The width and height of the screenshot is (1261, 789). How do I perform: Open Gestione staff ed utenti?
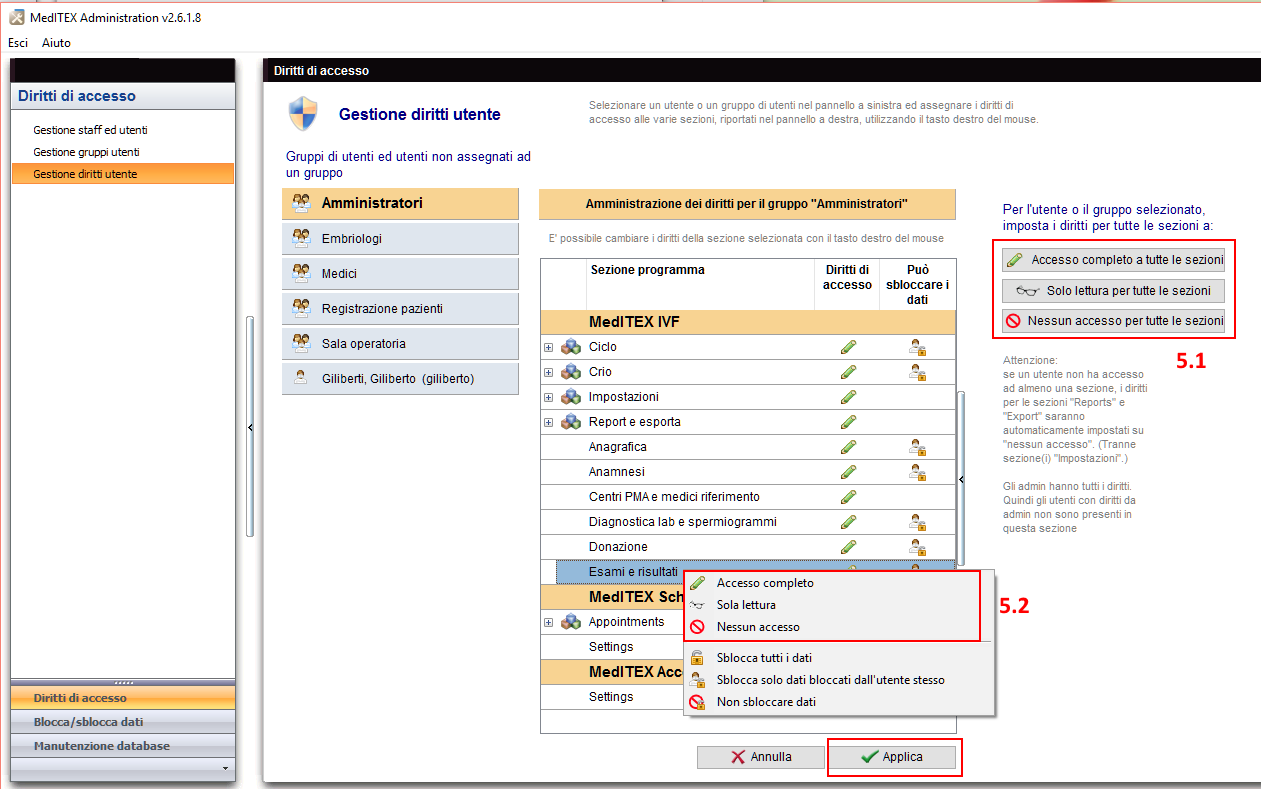90,130
